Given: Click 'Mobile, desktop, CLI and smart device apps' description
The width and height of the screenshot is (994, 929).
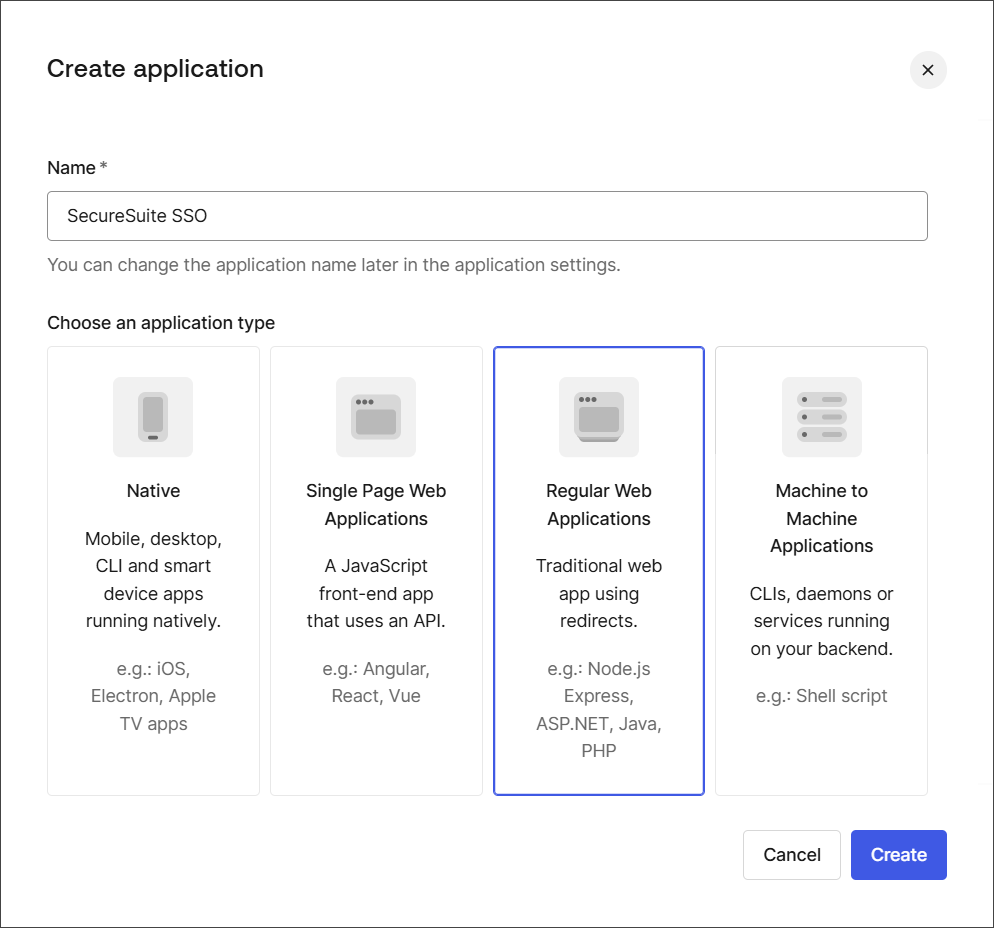Looking at the screenshot, I should pyautogui.click(x=153, y=580).
